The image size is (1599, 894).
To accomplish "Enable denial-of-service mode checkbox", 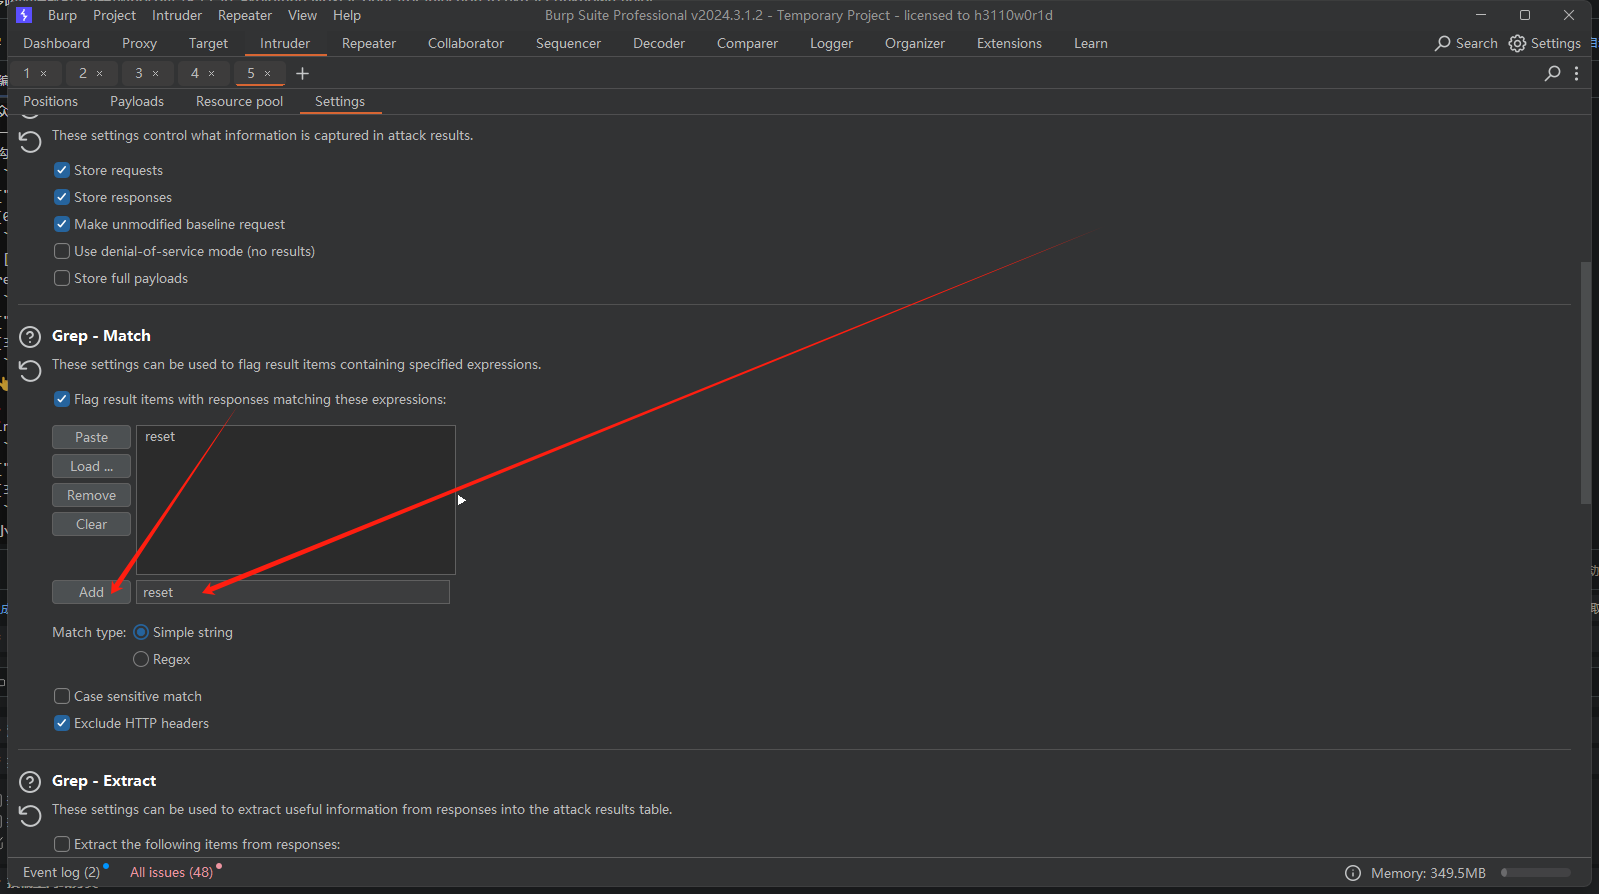I will pos(62,251).
